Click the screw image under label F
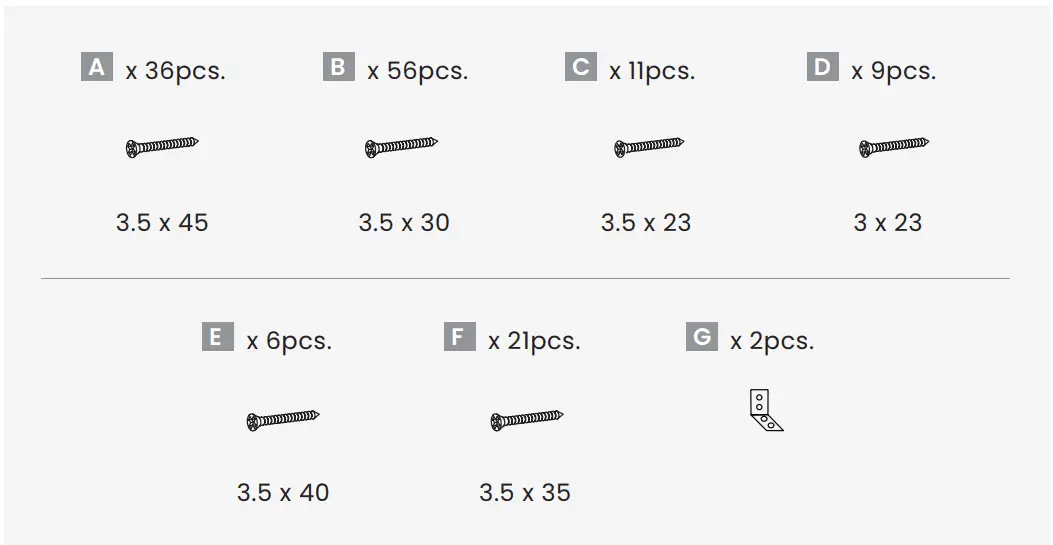The image size is (1053, 545). coord(527,420)
